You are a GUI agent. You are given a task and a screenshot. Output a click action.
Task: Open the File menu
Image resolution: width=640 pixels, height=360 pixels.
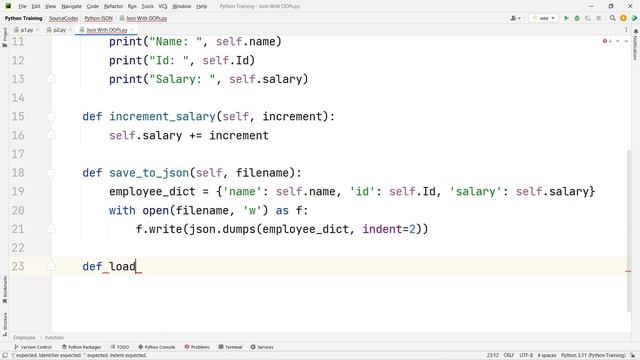[x=22, y=7]
